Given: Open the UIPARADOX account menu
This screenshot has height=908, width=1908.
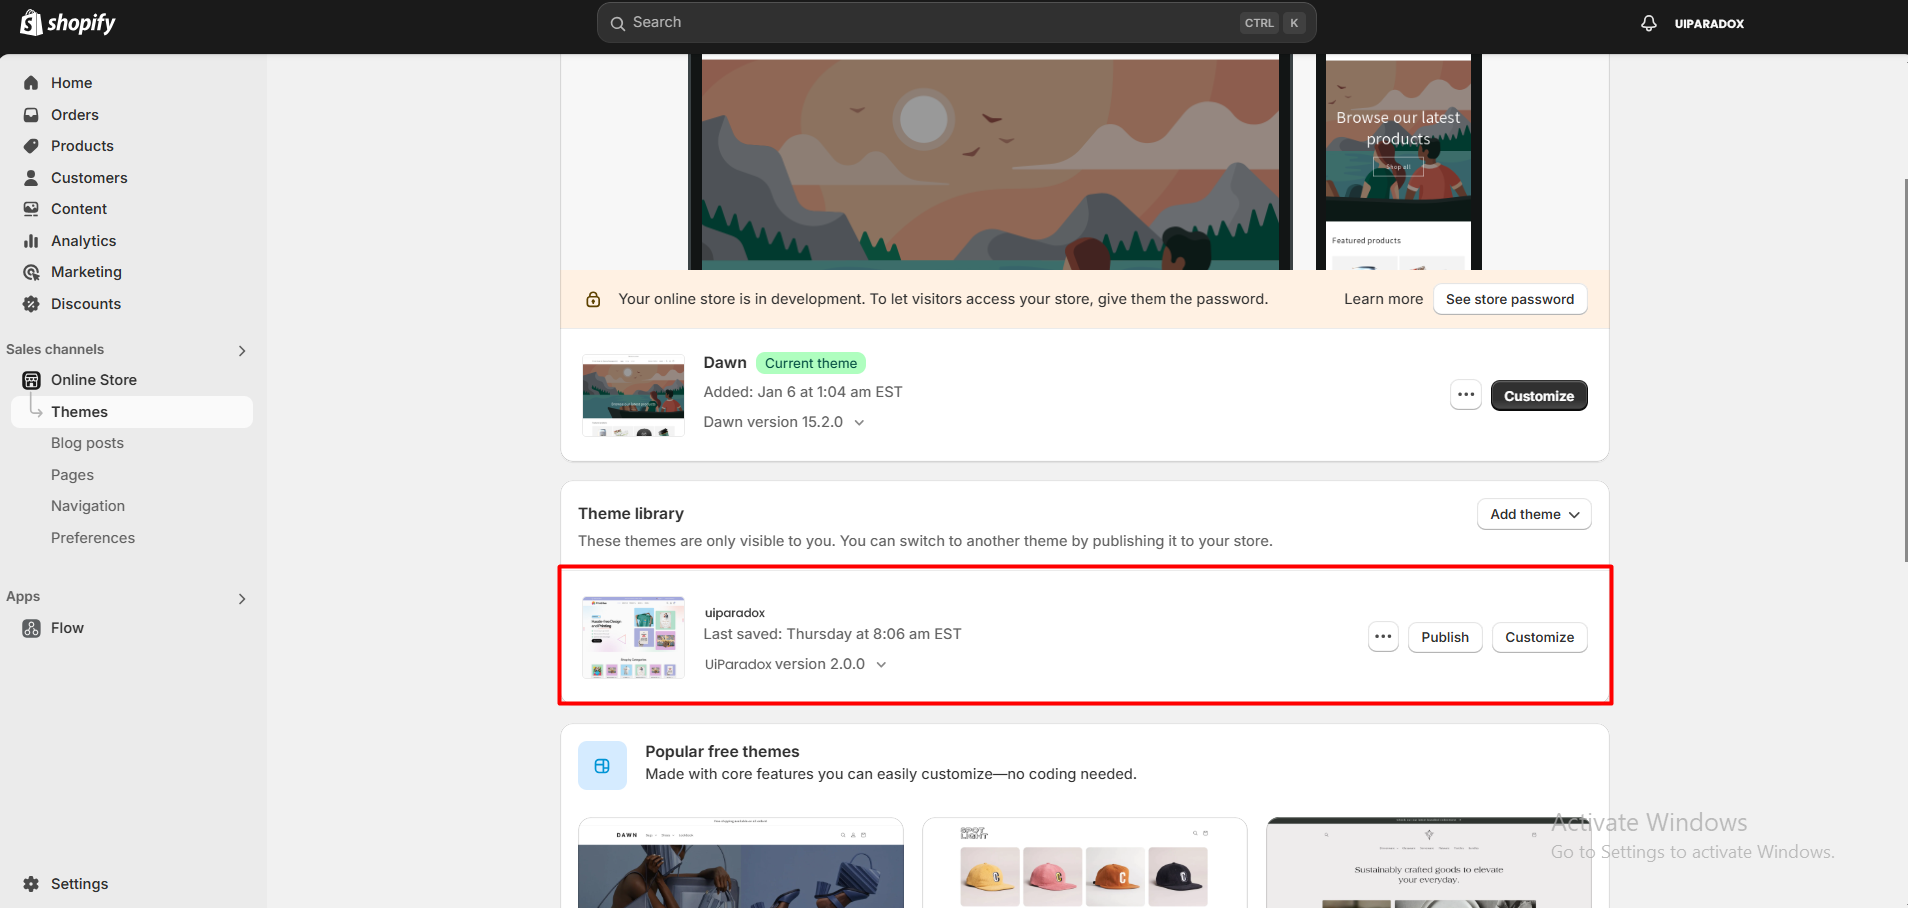Looking at the screenshot, I should [1709, 23].
